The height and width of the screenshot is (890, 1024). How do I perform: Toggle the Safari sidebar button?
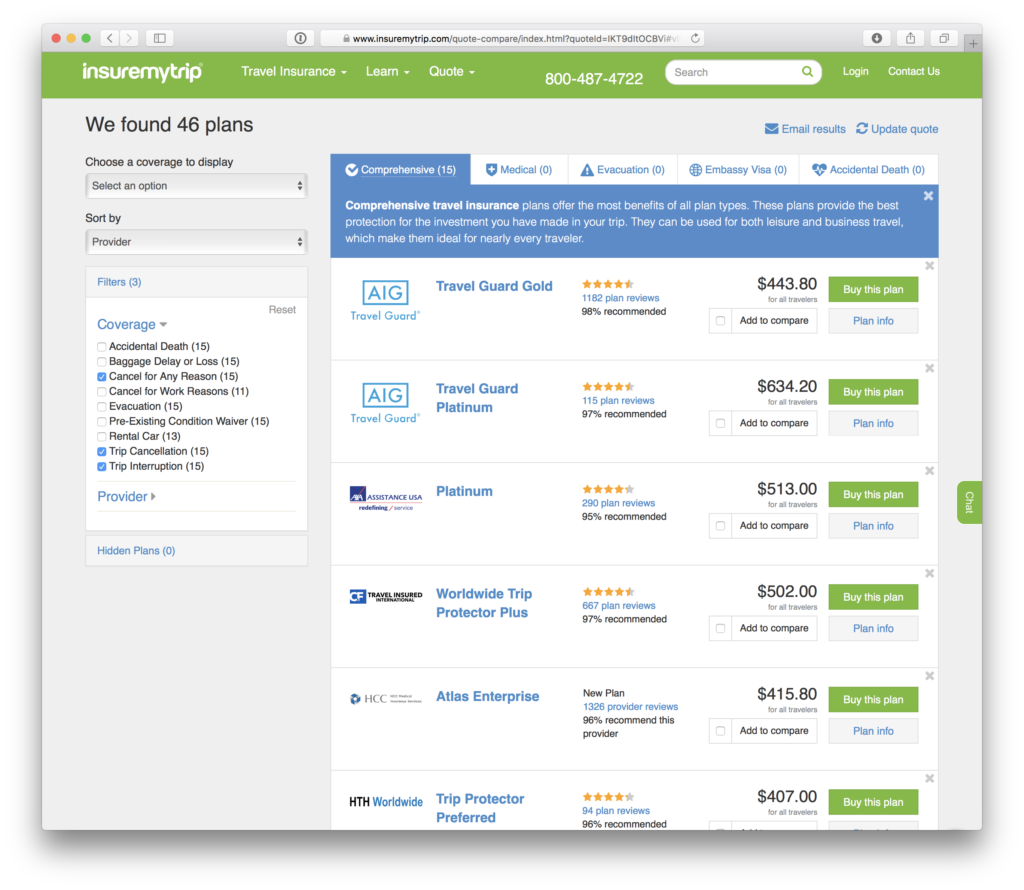click(x=159, y=38)
